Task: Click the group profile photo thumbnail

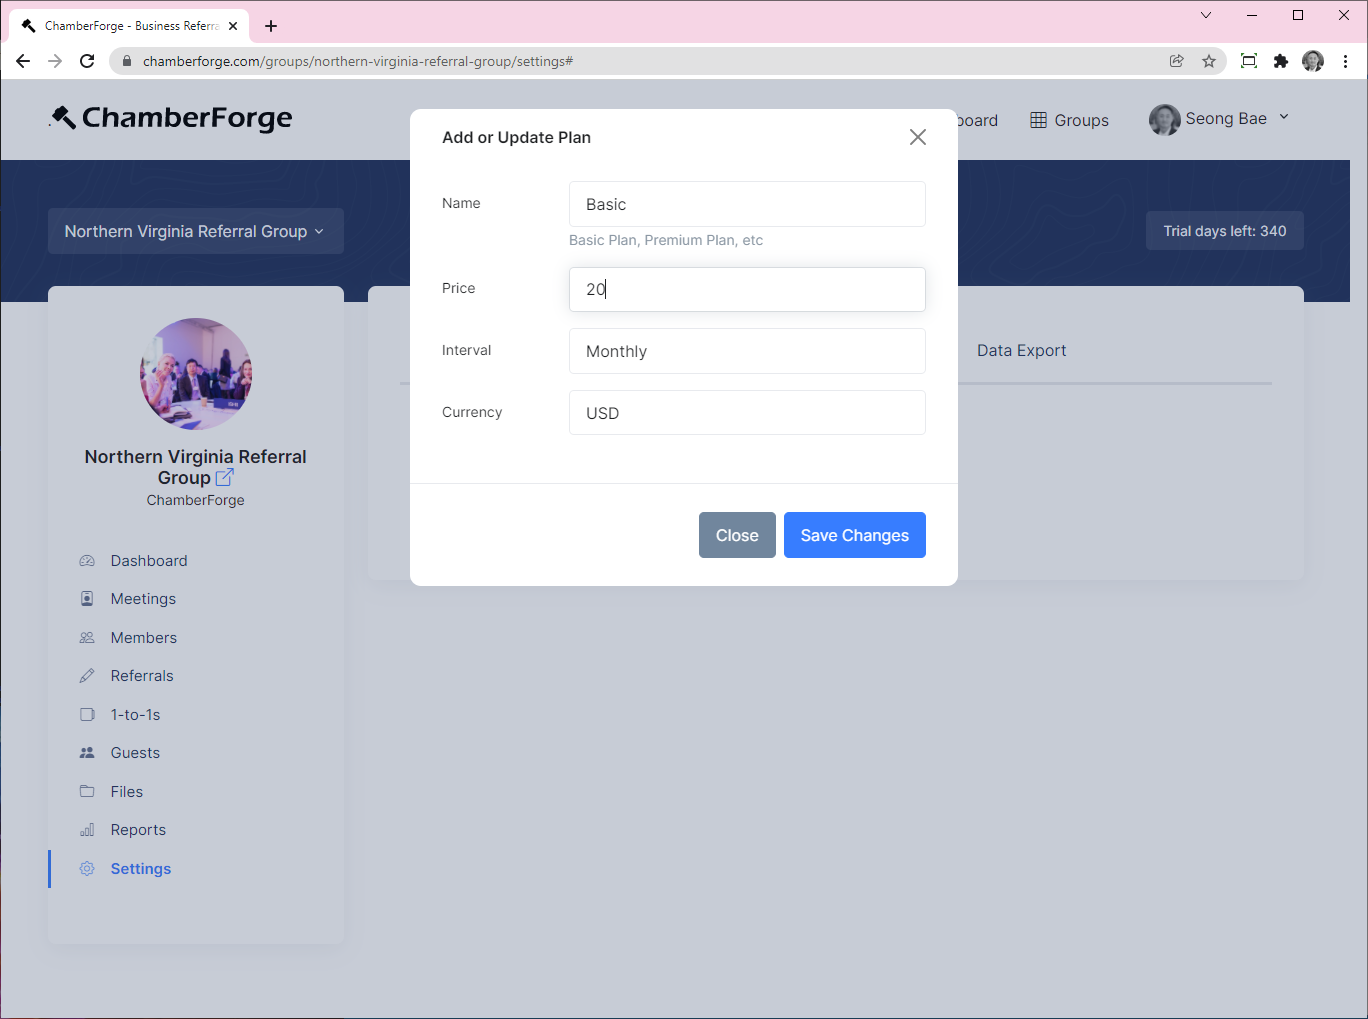Action: tap(196, 374)
